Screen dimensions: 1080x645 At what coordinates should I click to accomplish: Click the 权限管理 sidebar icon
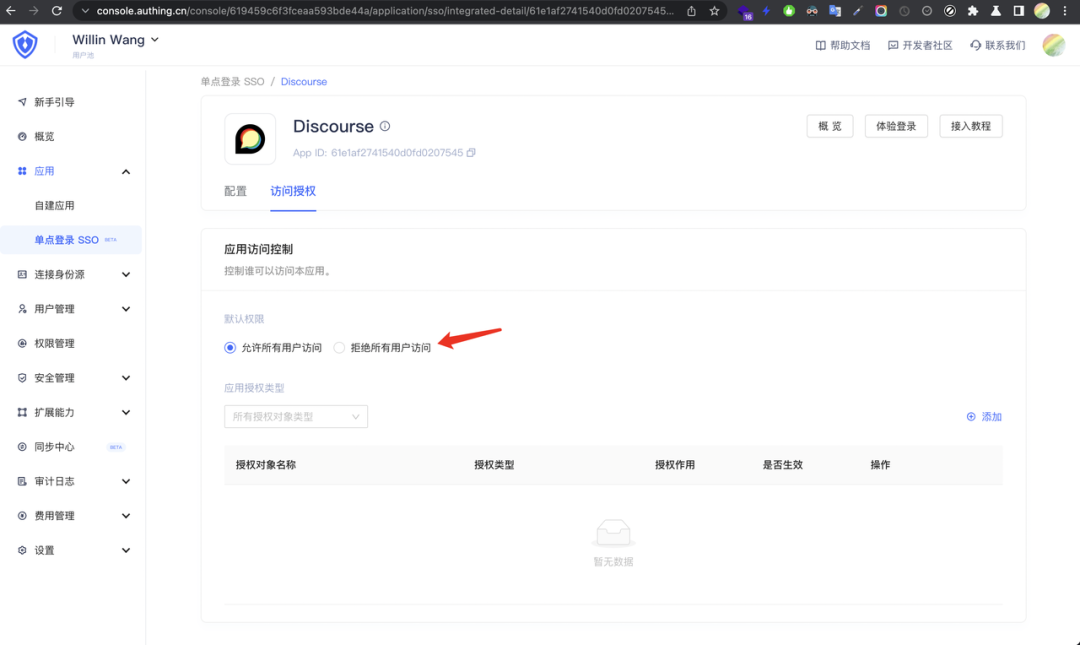(x=22, y=343)
